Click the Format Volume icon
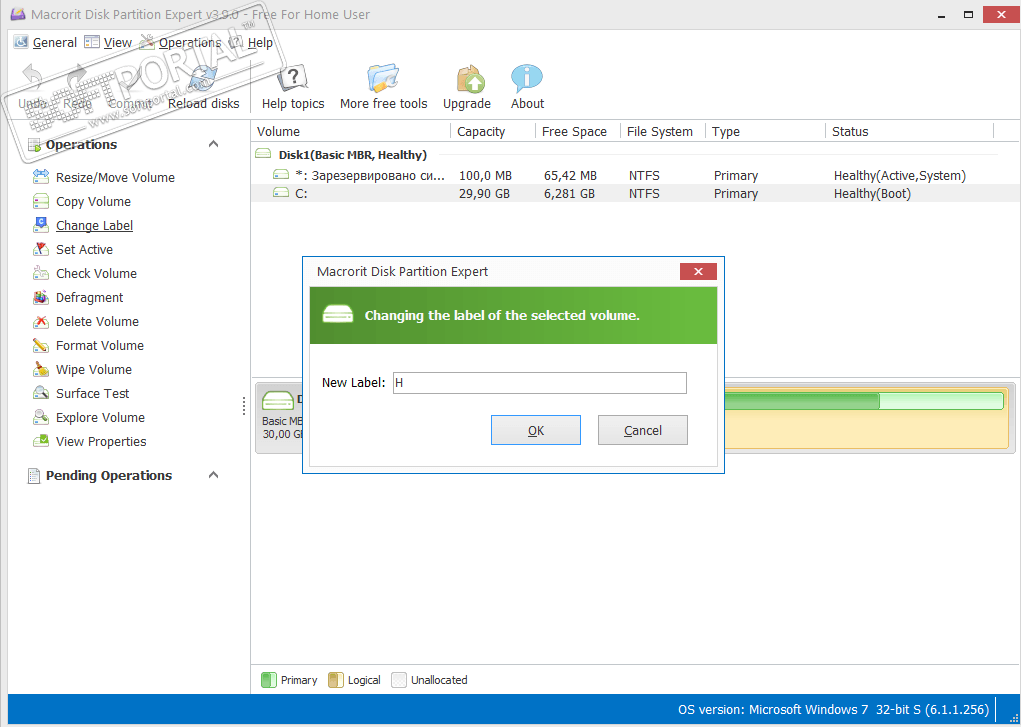The height and width of the screenshot is (727, 1021). click(x=41, y=345)
